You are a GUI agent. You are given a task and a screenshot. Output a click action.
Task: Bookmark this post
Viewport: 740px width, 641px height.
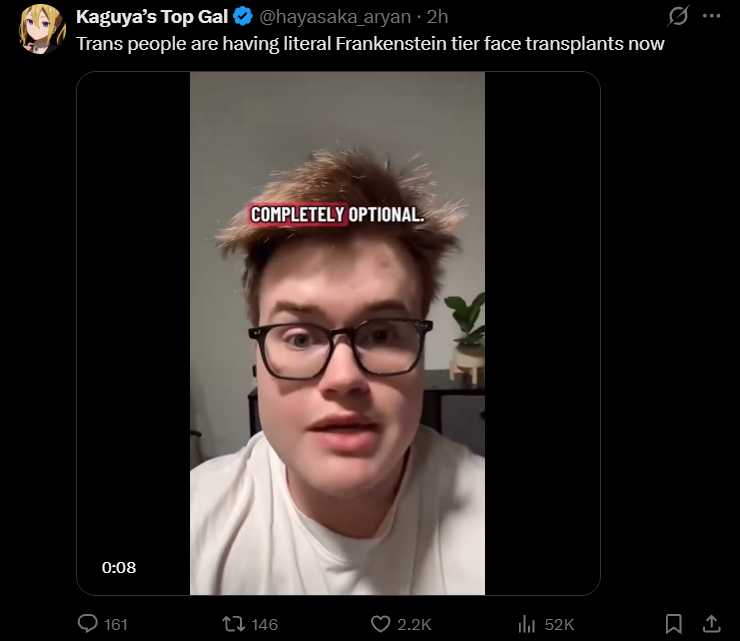pos(673,624)
